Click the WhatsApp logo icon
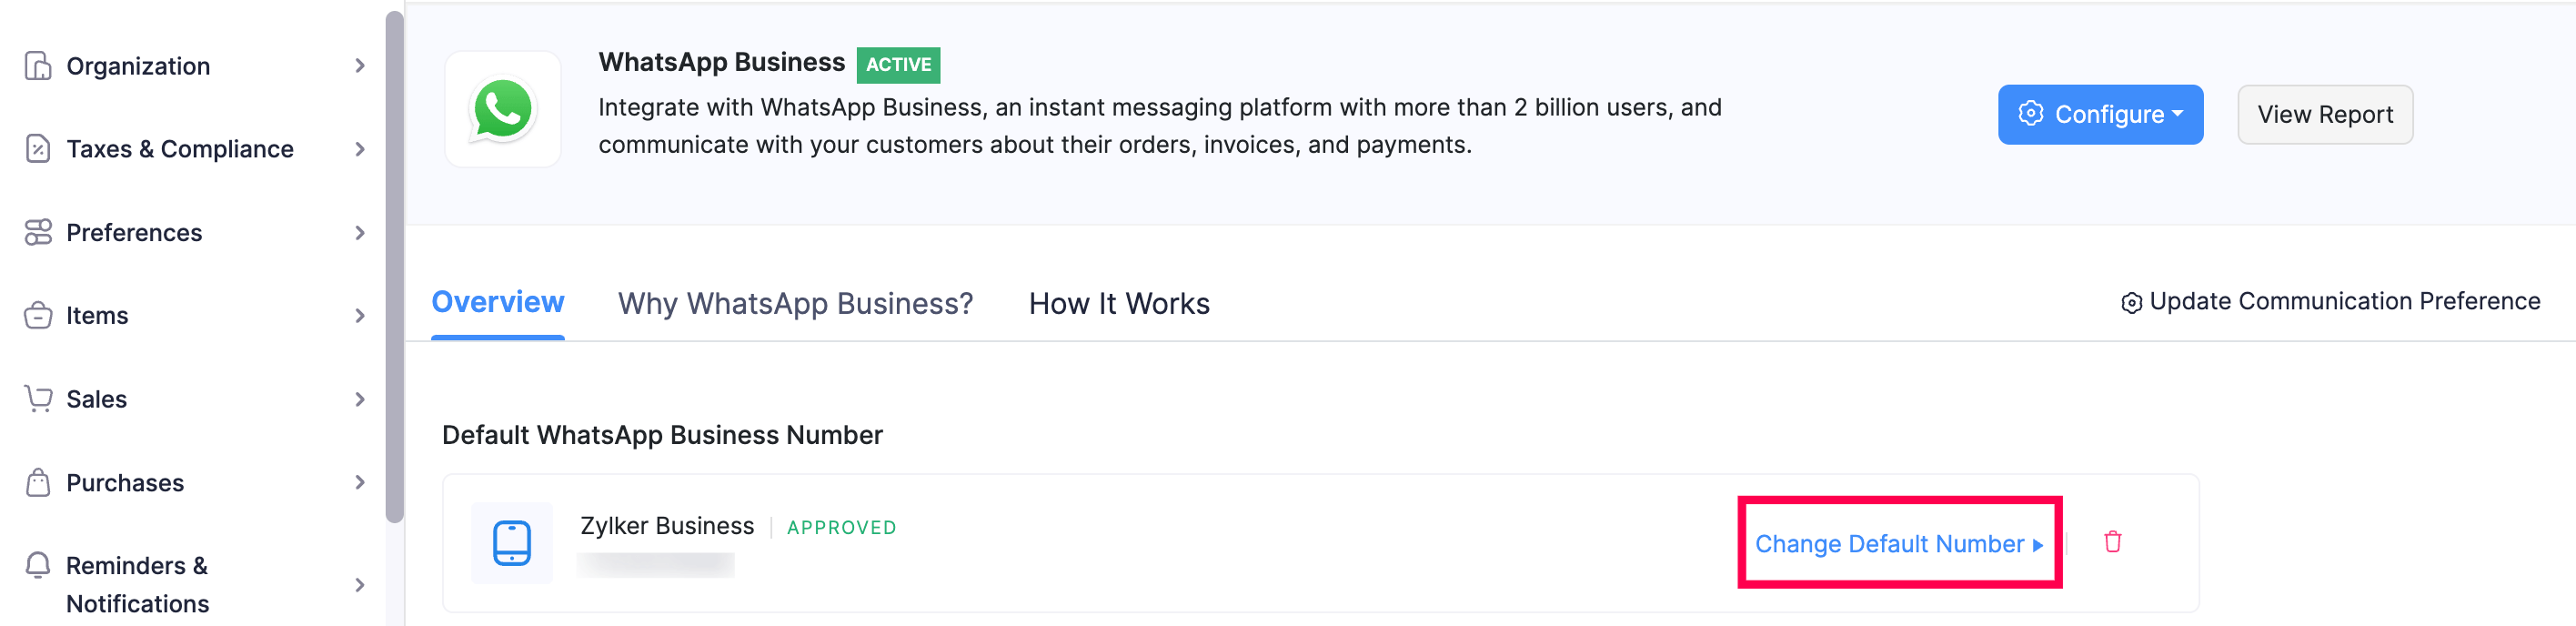 click(503, 109)
